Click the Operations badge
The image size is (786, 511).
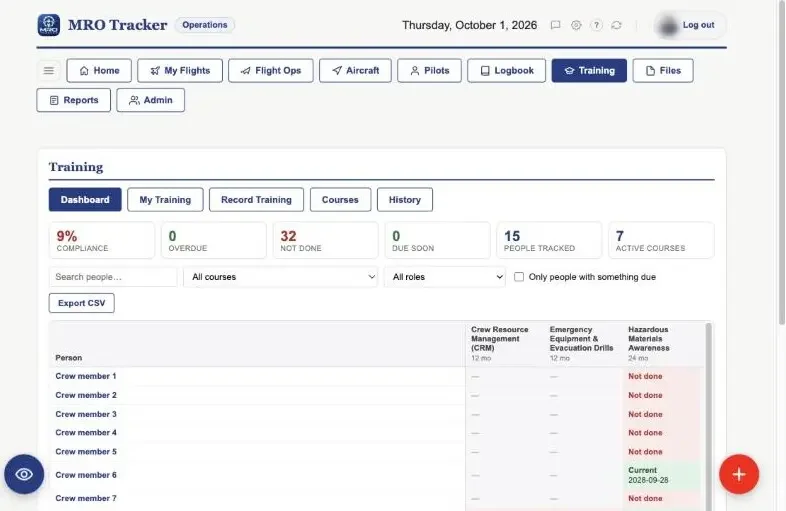tap(205, 25)
